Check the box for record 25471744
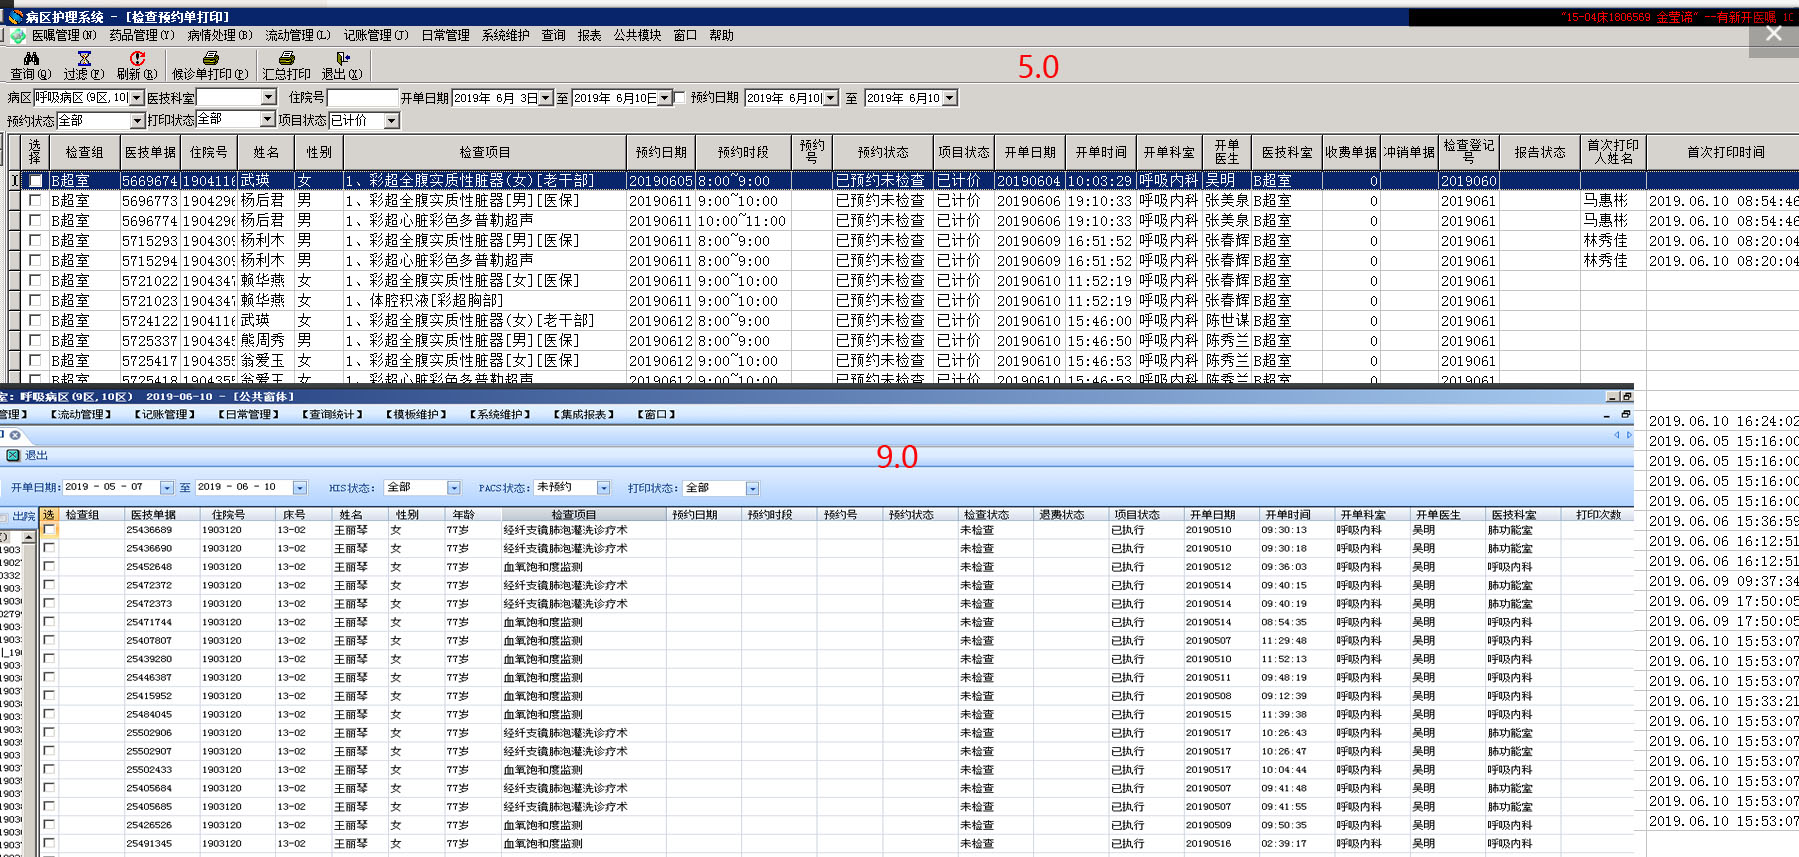 click(x=49, y=622)
